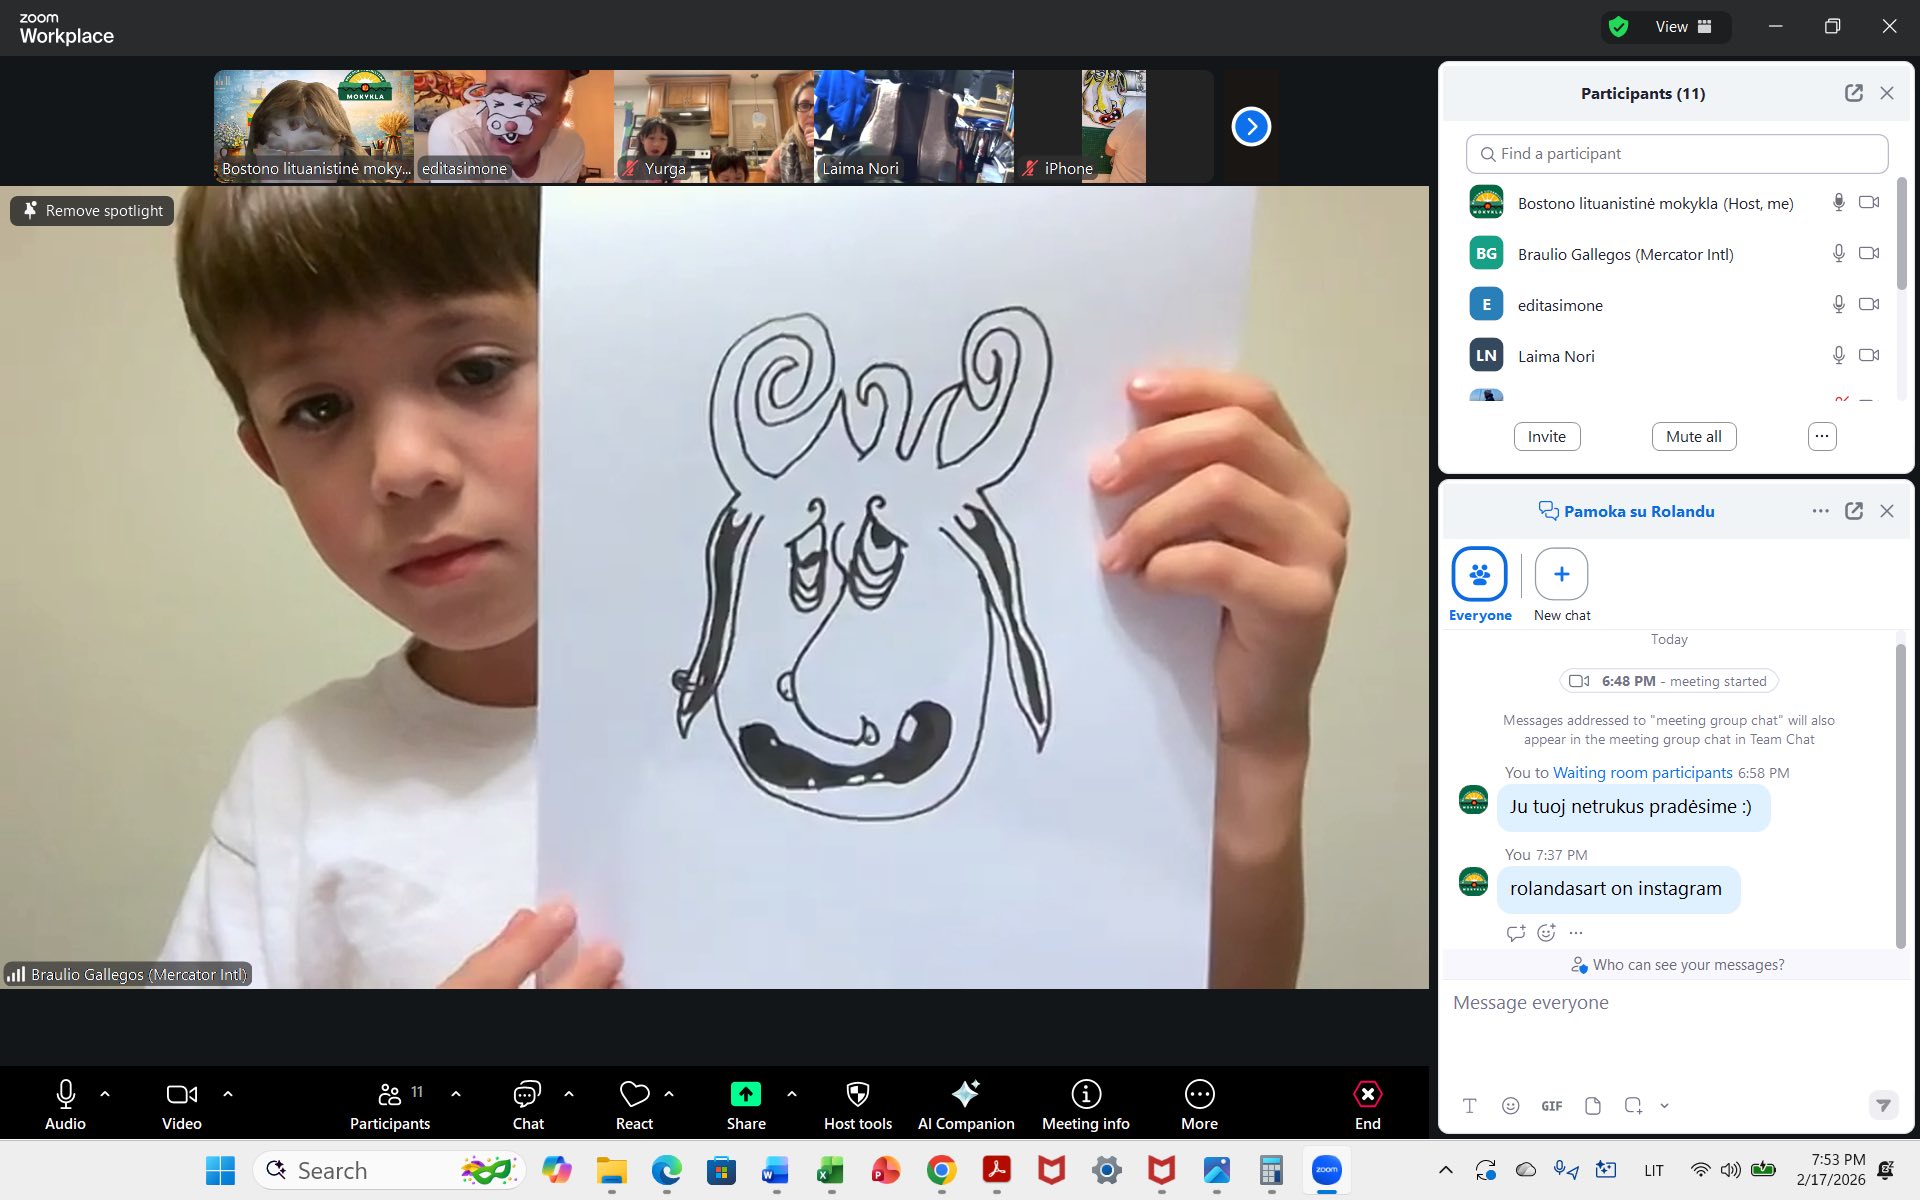
Task: Expand audio options arrow next to Audio
Action: click(x=105, y=1094)
